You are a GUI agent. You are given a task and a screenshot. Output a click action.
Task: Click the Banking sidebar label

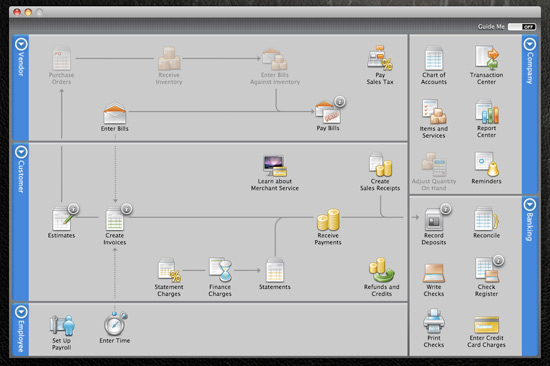coord(530,227)
